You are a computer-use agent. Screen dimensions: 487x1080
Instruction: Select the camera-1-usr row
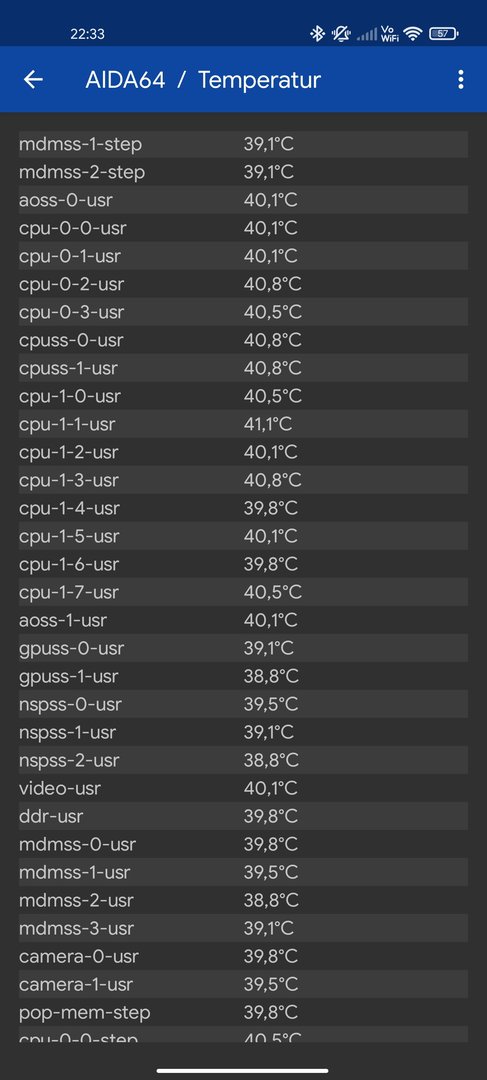pos(243,984)
